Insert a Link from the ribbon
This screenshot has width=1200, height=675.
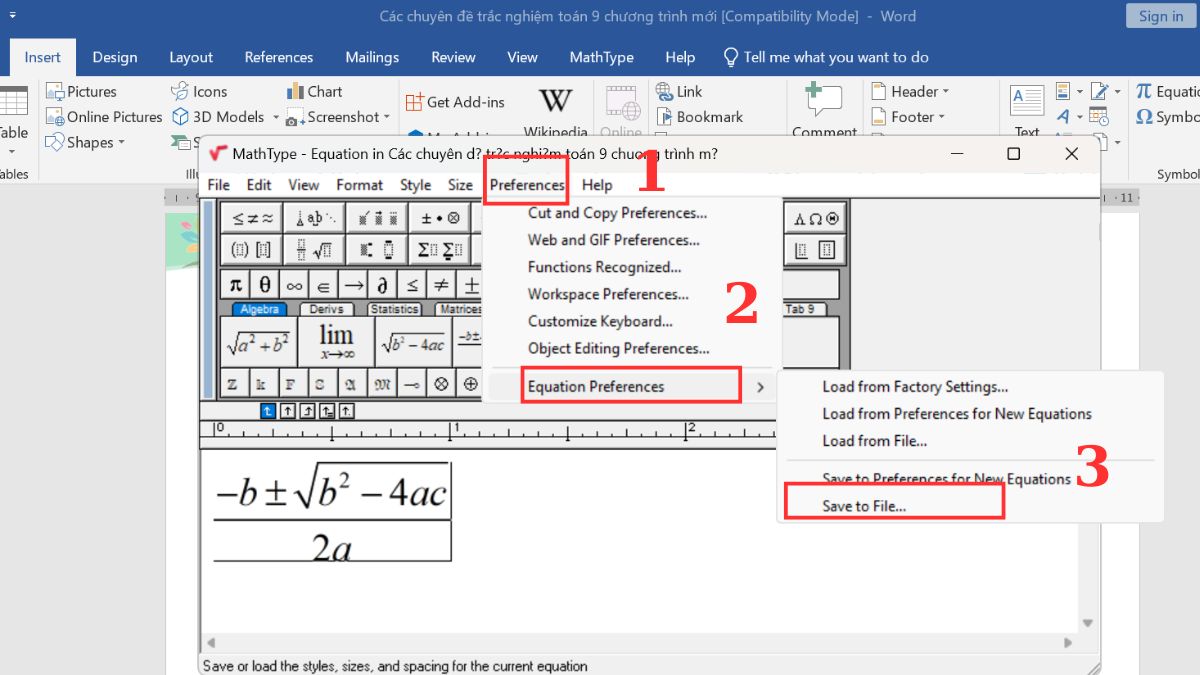click(x=679, y=91)
